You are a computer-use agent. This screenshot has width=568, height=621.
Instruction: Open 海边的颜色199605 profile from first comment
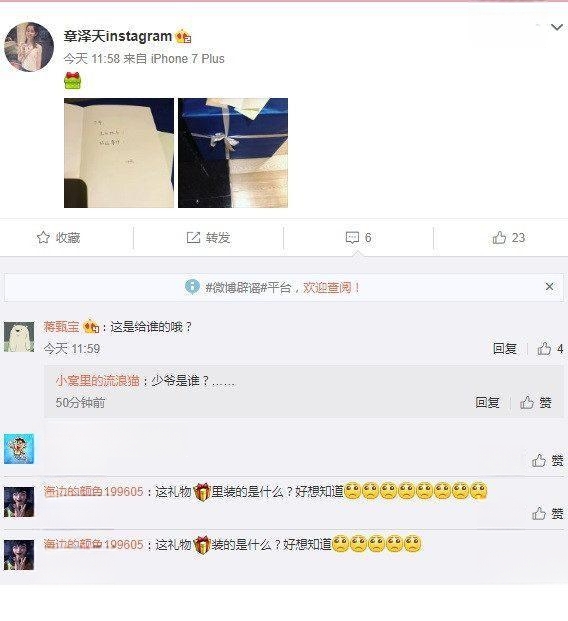click(x=93, y=491)
